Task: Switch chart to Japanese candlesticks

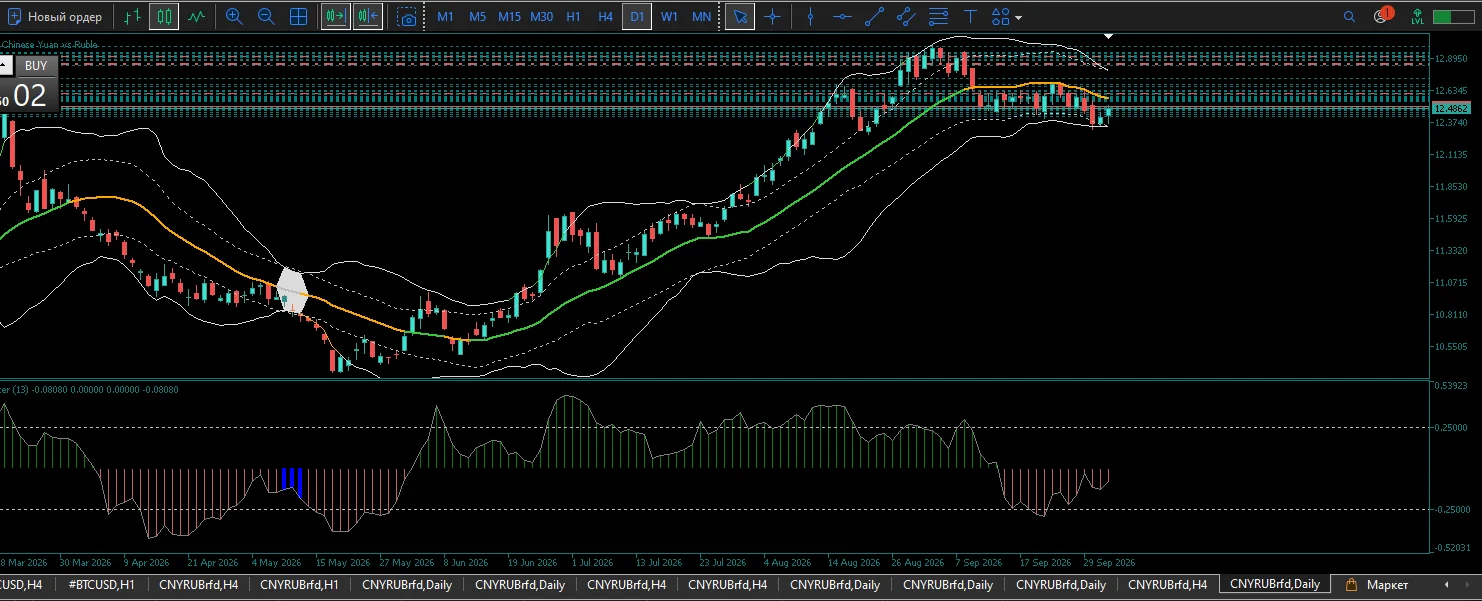Action: tap(164, 17)
